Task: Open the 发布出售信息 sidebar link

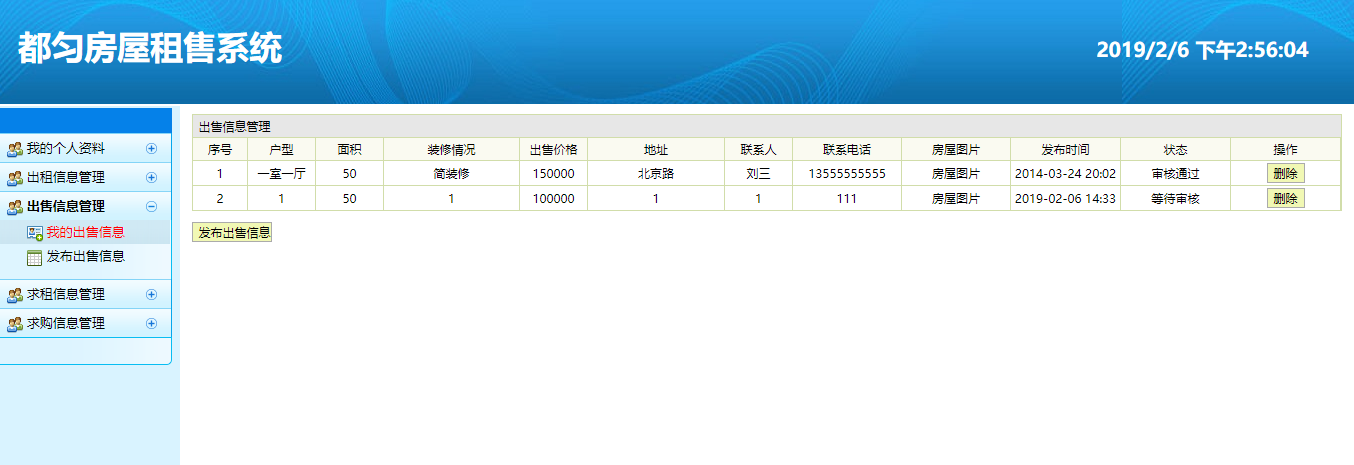Action: 85,256
